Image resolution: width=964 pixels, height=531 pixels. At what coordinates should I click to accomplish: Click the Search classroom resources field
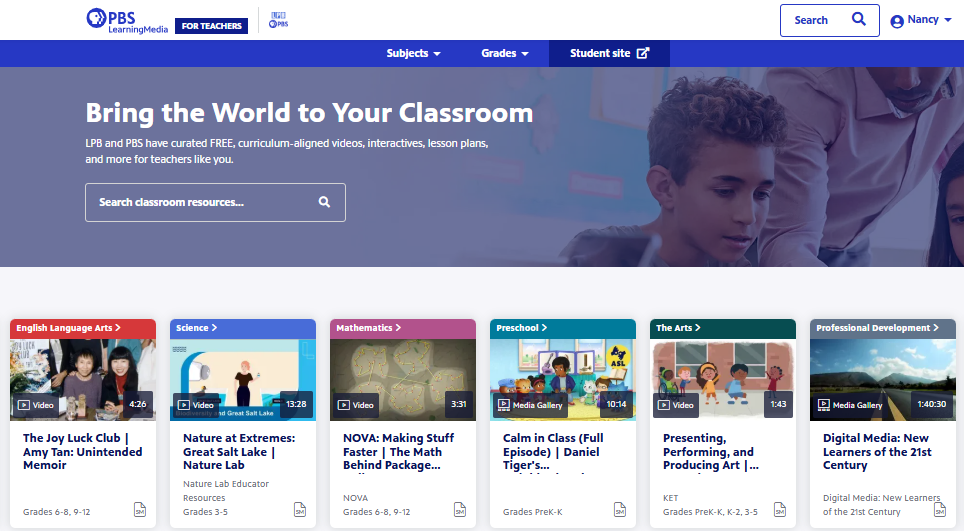tap(215, 202)
